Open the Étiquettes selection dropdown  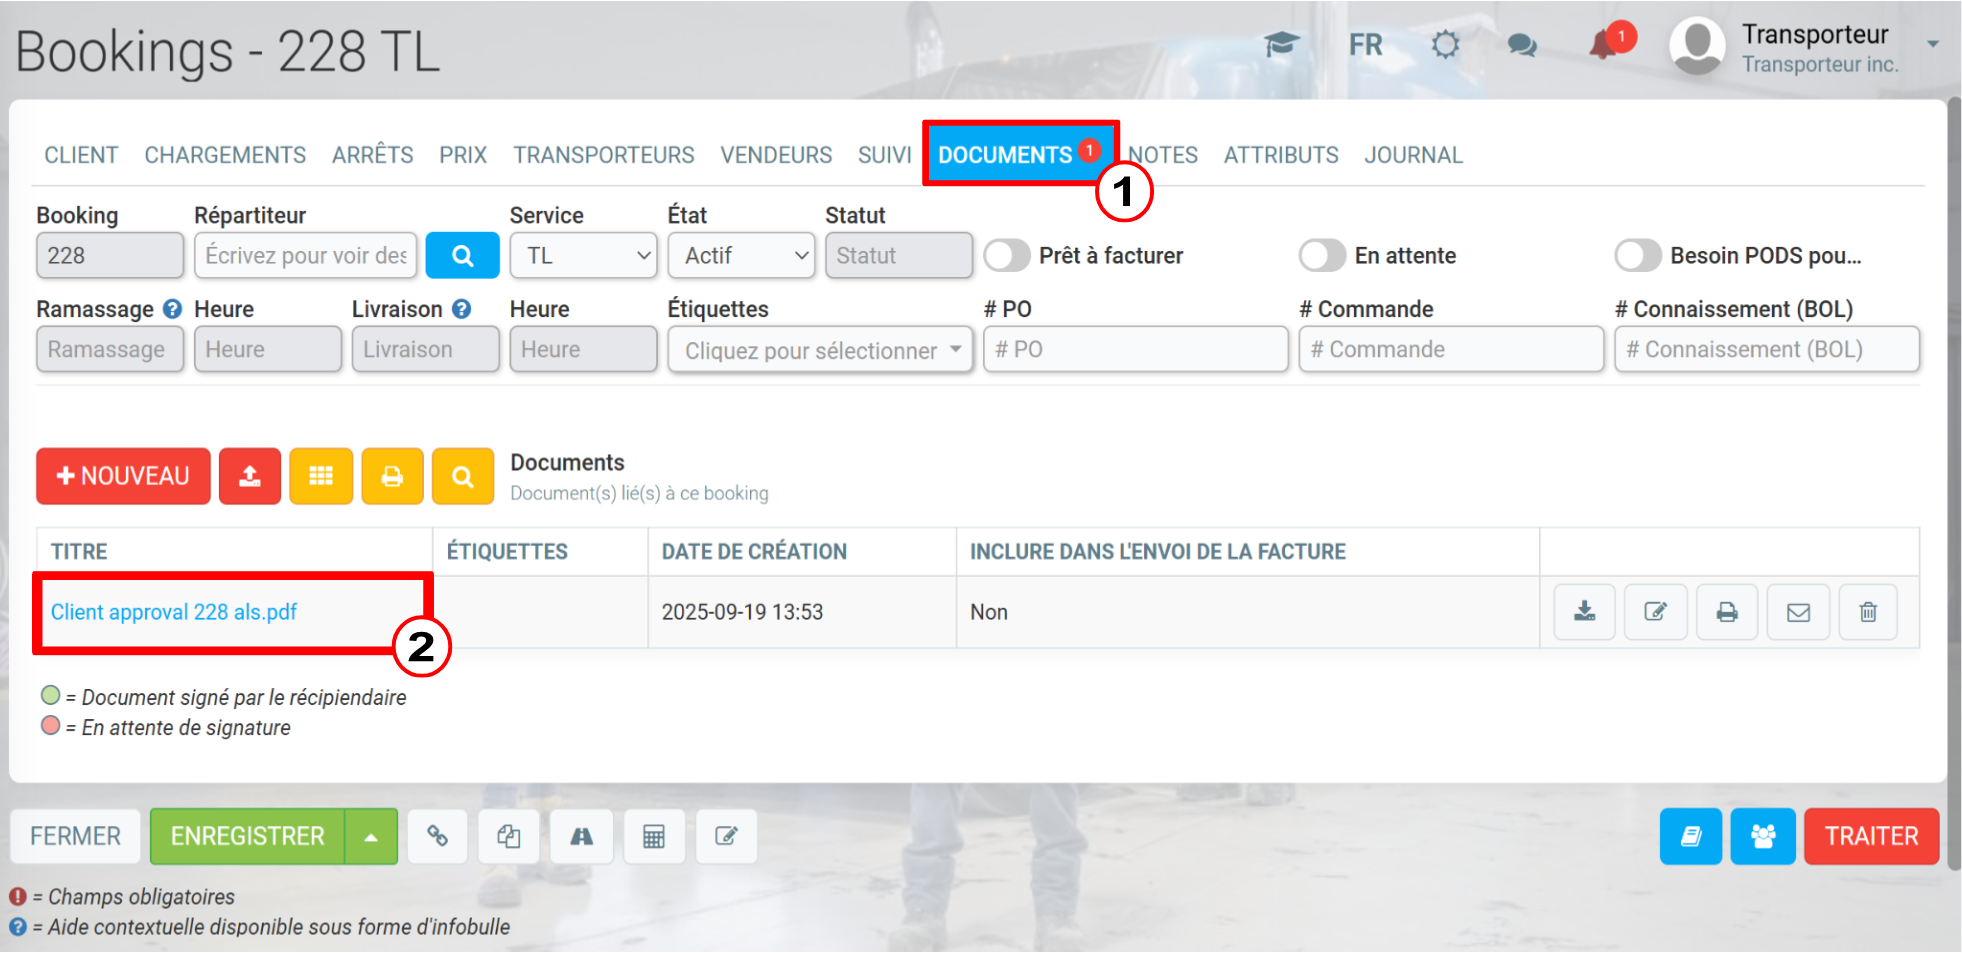tap(820, 350)
